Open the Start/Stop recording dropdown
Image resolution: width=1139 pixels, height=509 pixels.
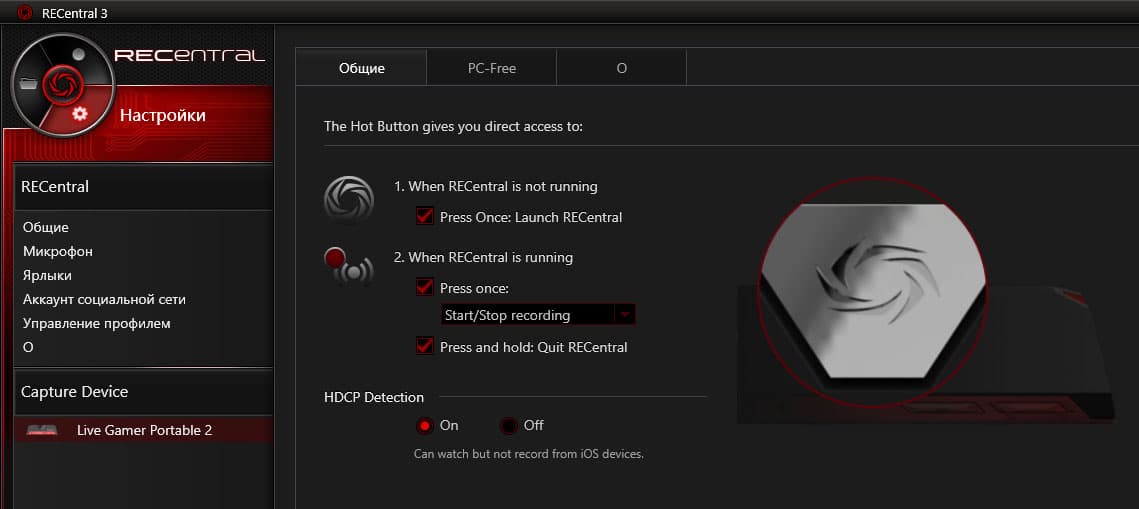click(x=538, y=315)
